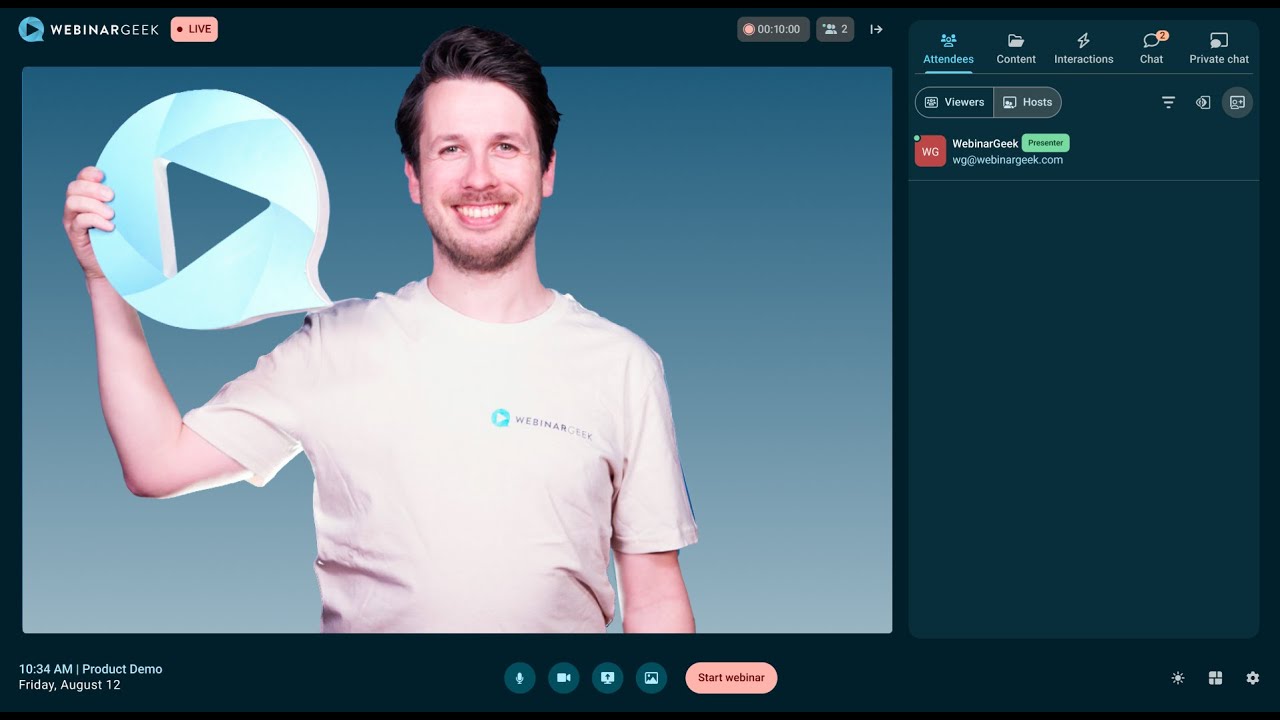Screen dimensions: 1280x720
Task: Open the layout grid icon
Action: 1215,678
